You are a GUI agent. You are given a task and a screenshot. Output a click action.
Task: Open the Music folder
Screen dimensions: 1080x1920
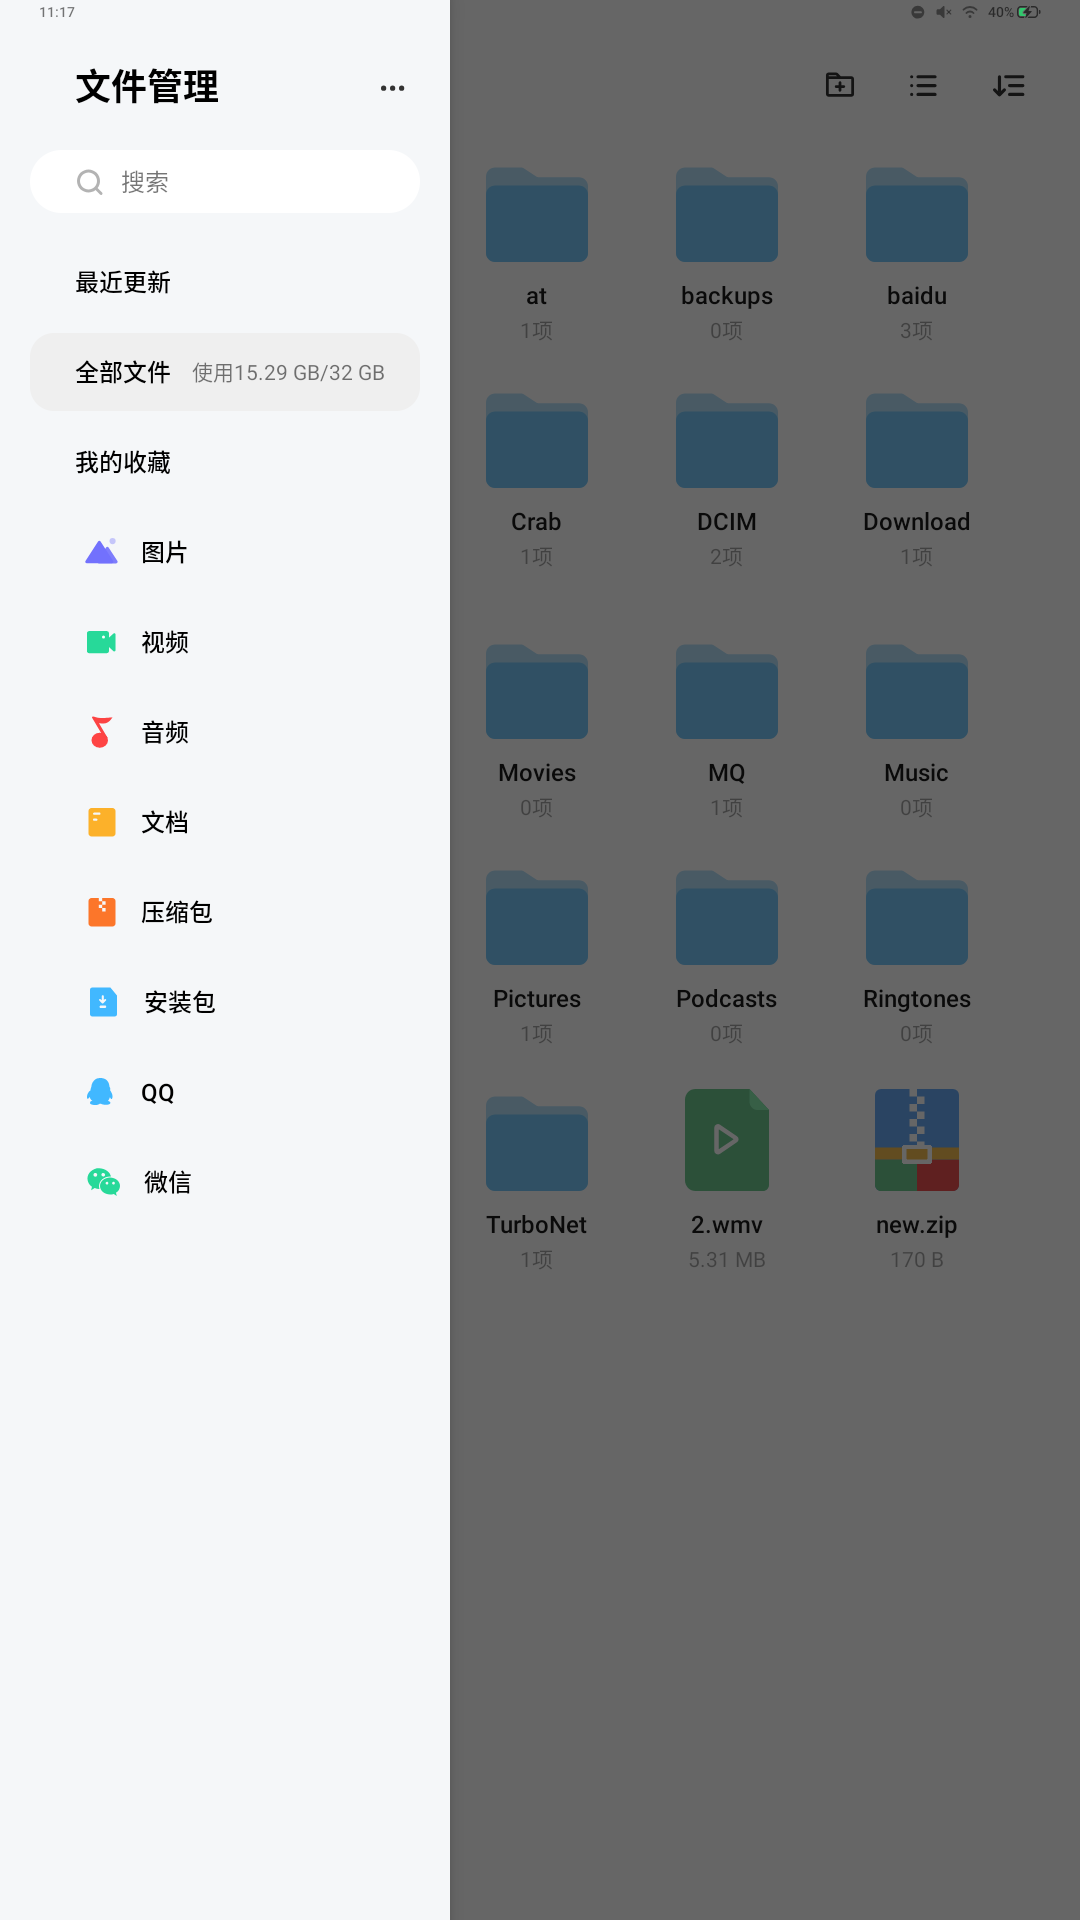click(917, 692)
